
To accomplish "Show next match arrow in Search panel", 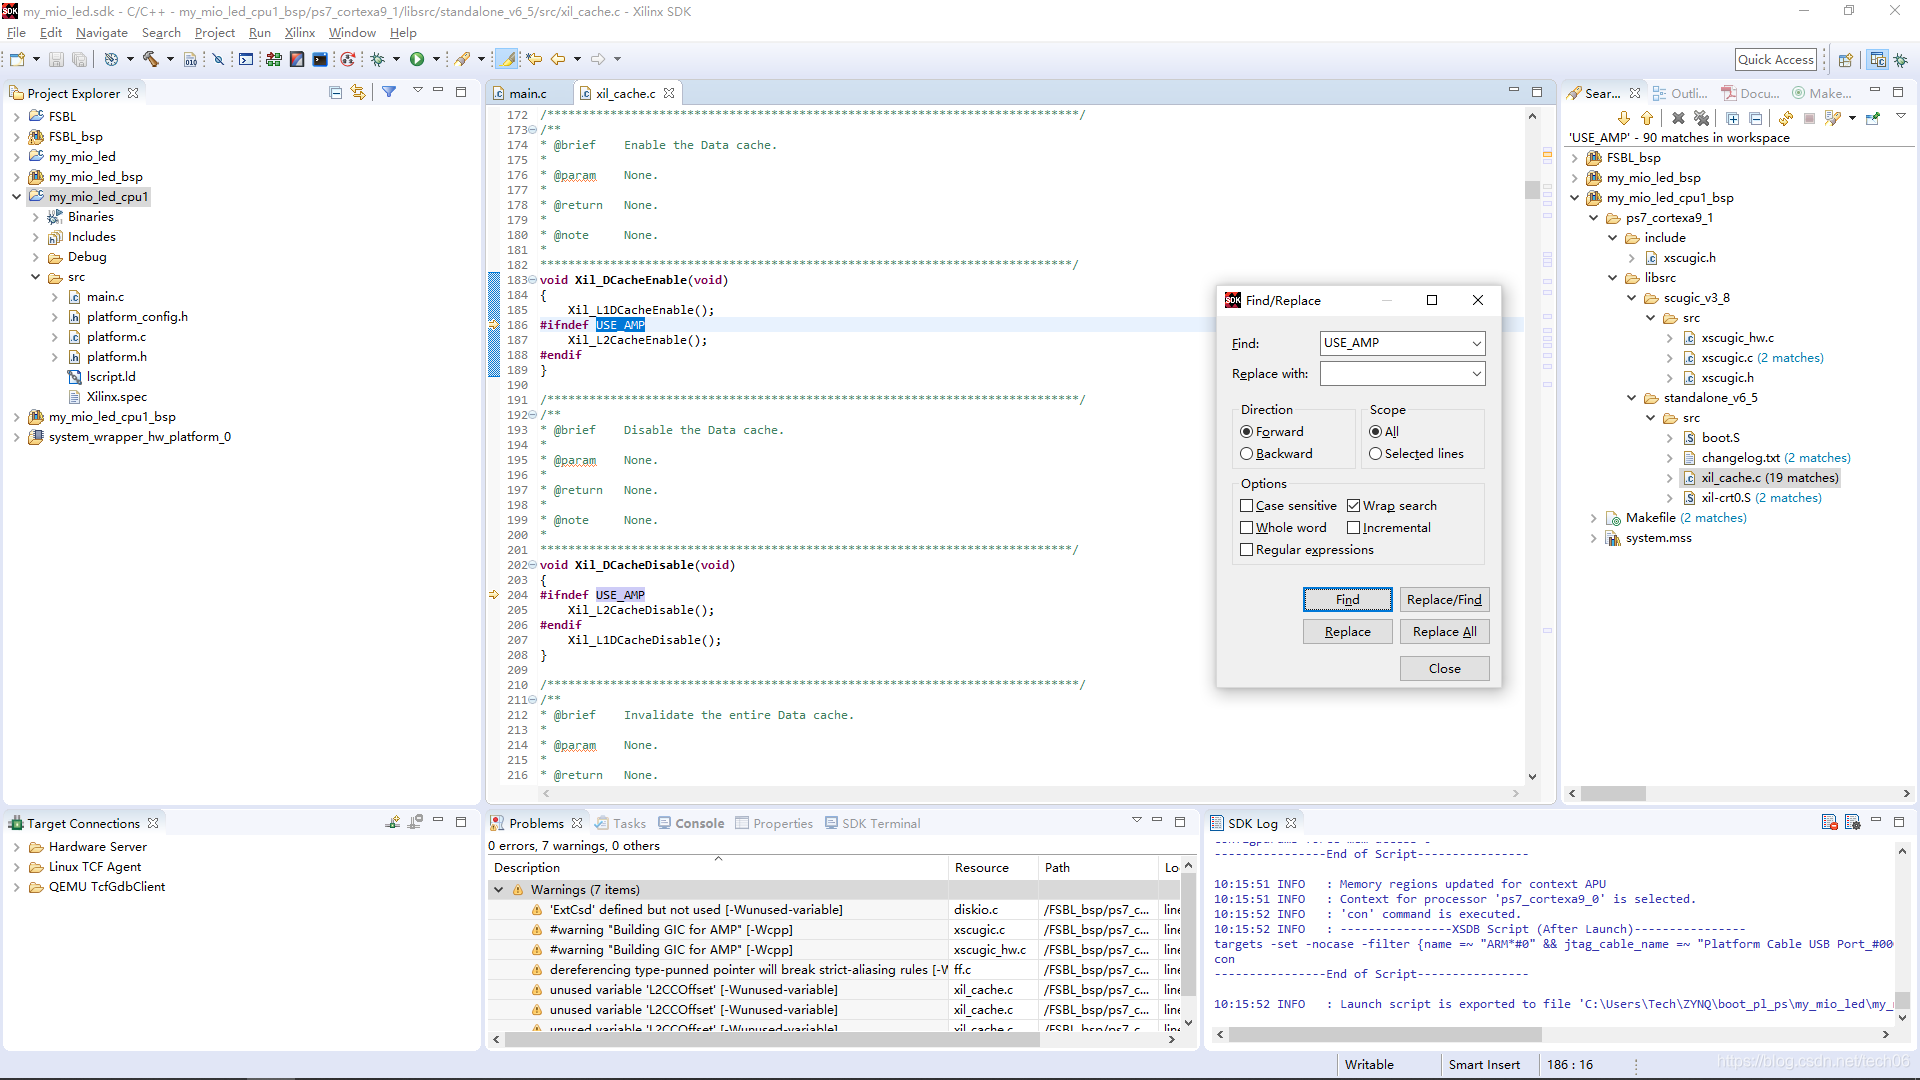I will tap(1624, 118).
